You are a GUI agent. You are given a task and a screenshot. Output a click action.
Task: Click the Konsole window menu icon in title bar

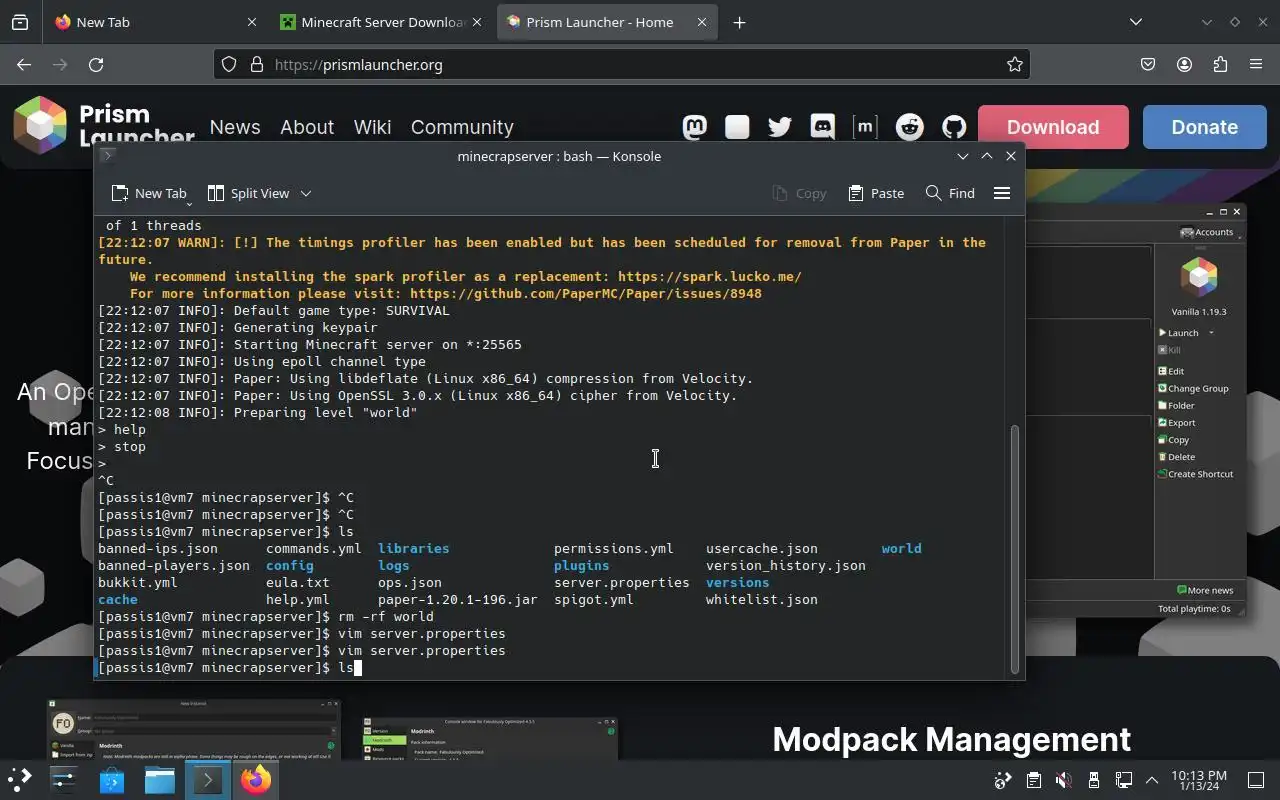(x=108, y=155)
